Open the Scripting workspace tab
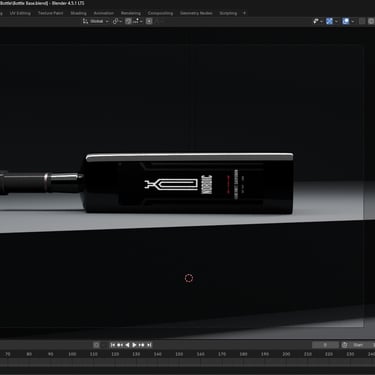This screenshot has width=375, height=375. point(228,13)
